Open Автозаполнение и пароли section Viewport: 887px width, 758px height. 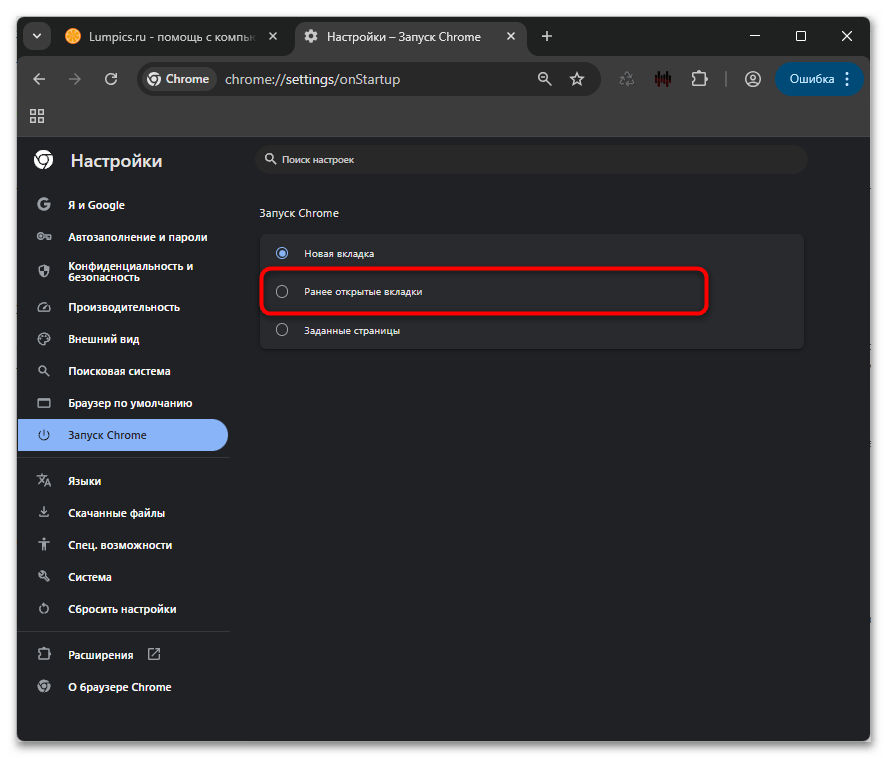pyautogui.click(x=123, y=237)
